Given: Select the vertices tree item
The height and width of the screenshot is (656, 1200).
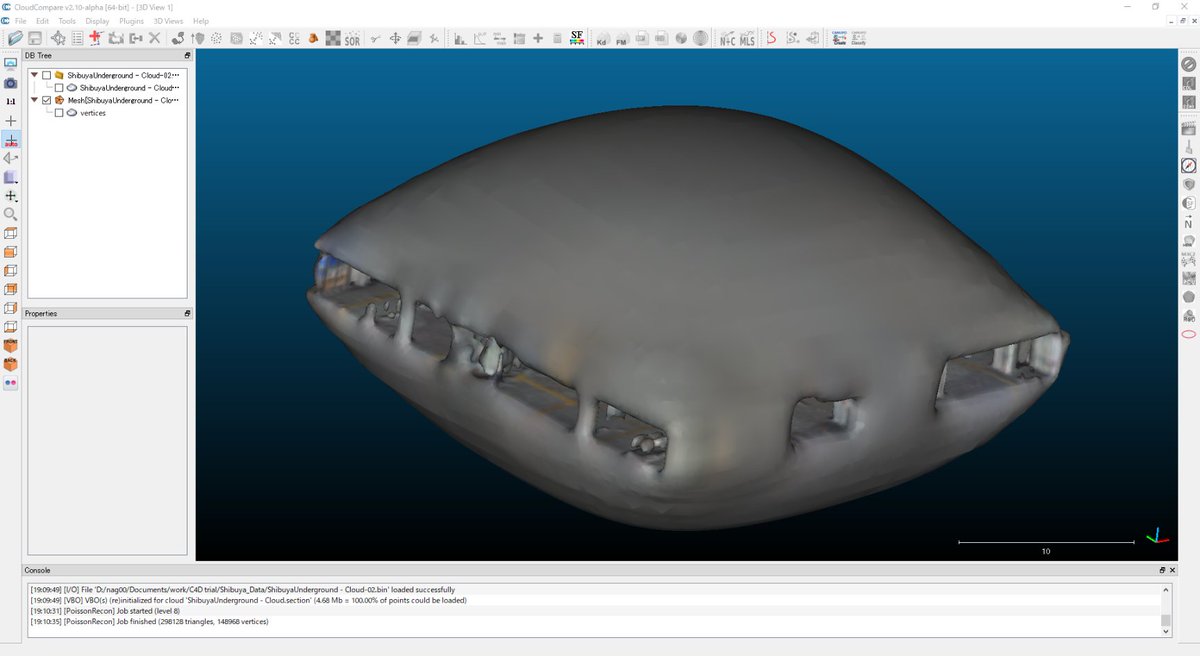Looking at the screenshot, I should pos(93,113).
